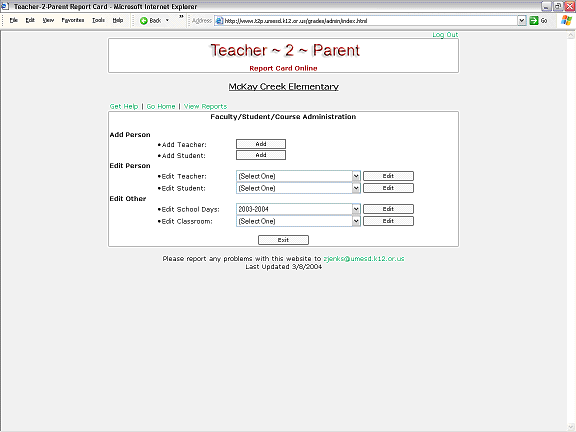
Task: Click the zjenks@umesd.k12.or.us email link
Action: click(x=364, y=259)
